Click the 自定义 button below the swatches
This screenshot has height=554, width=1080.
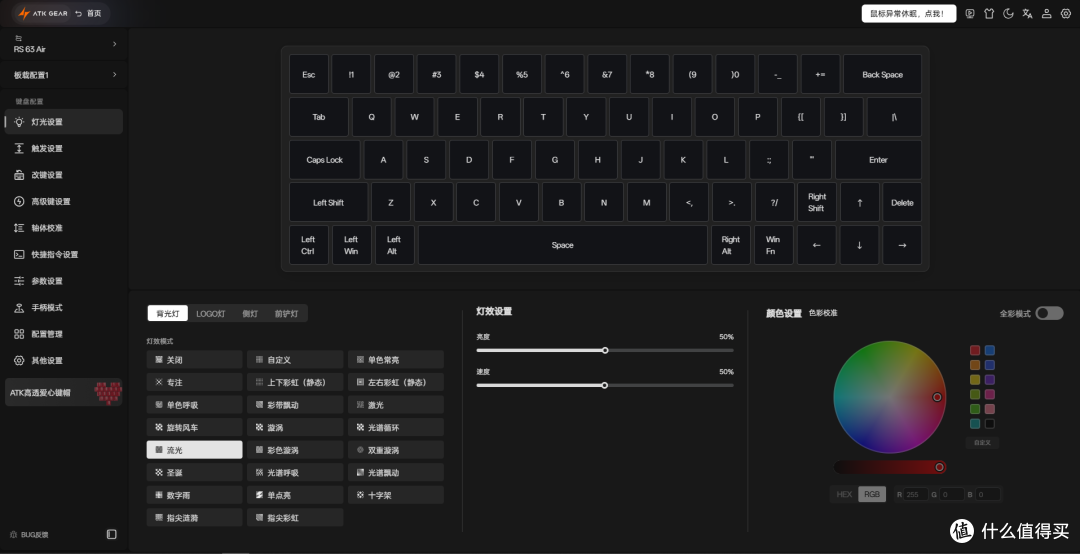pyautogui.click(x=982, y=443)
